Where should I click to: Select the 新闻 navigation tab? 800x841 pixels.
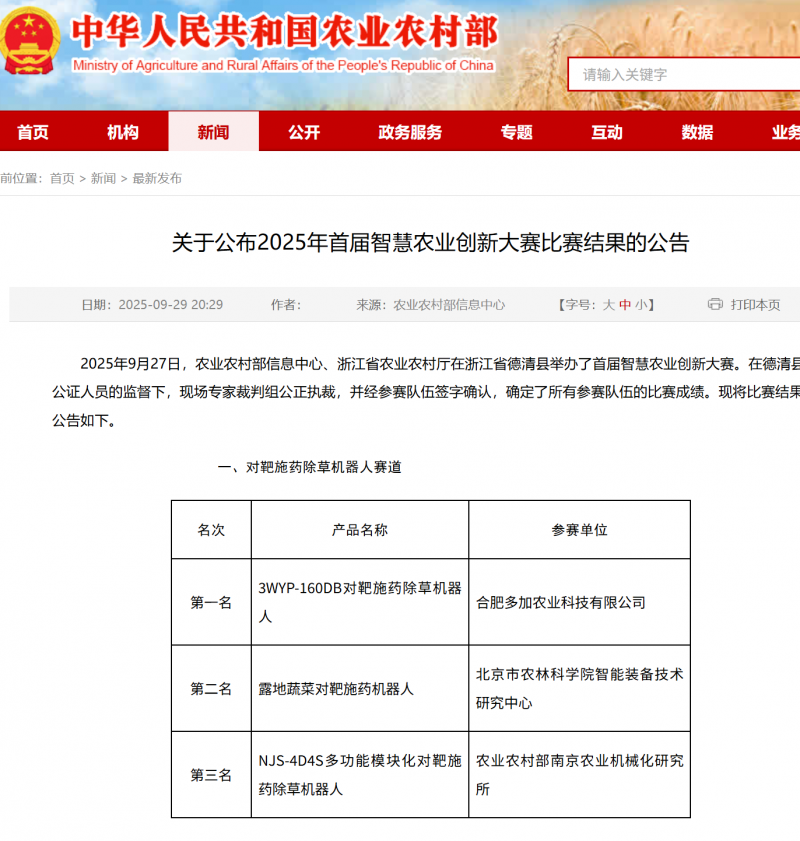point(213,132)
